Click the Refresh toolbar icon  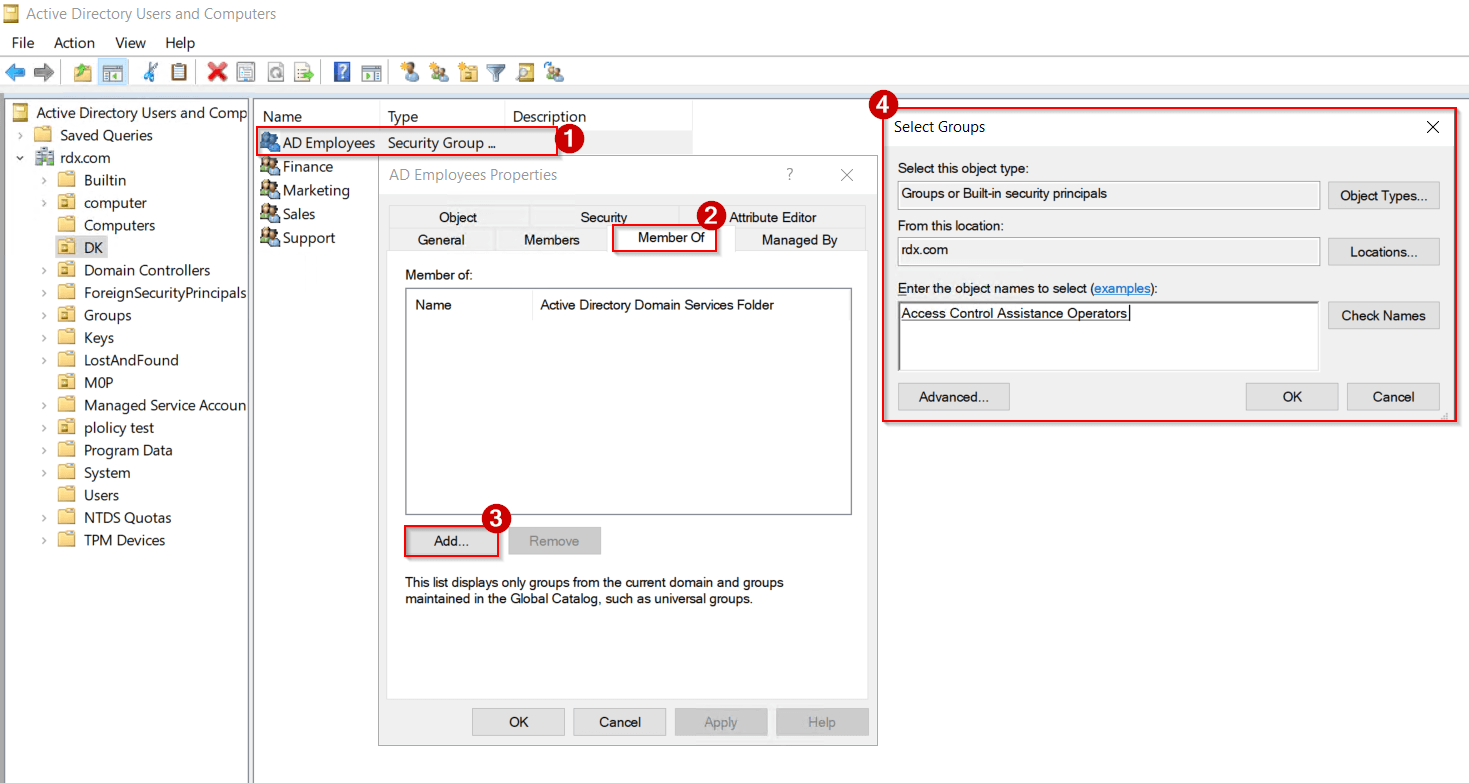point(273,71)
